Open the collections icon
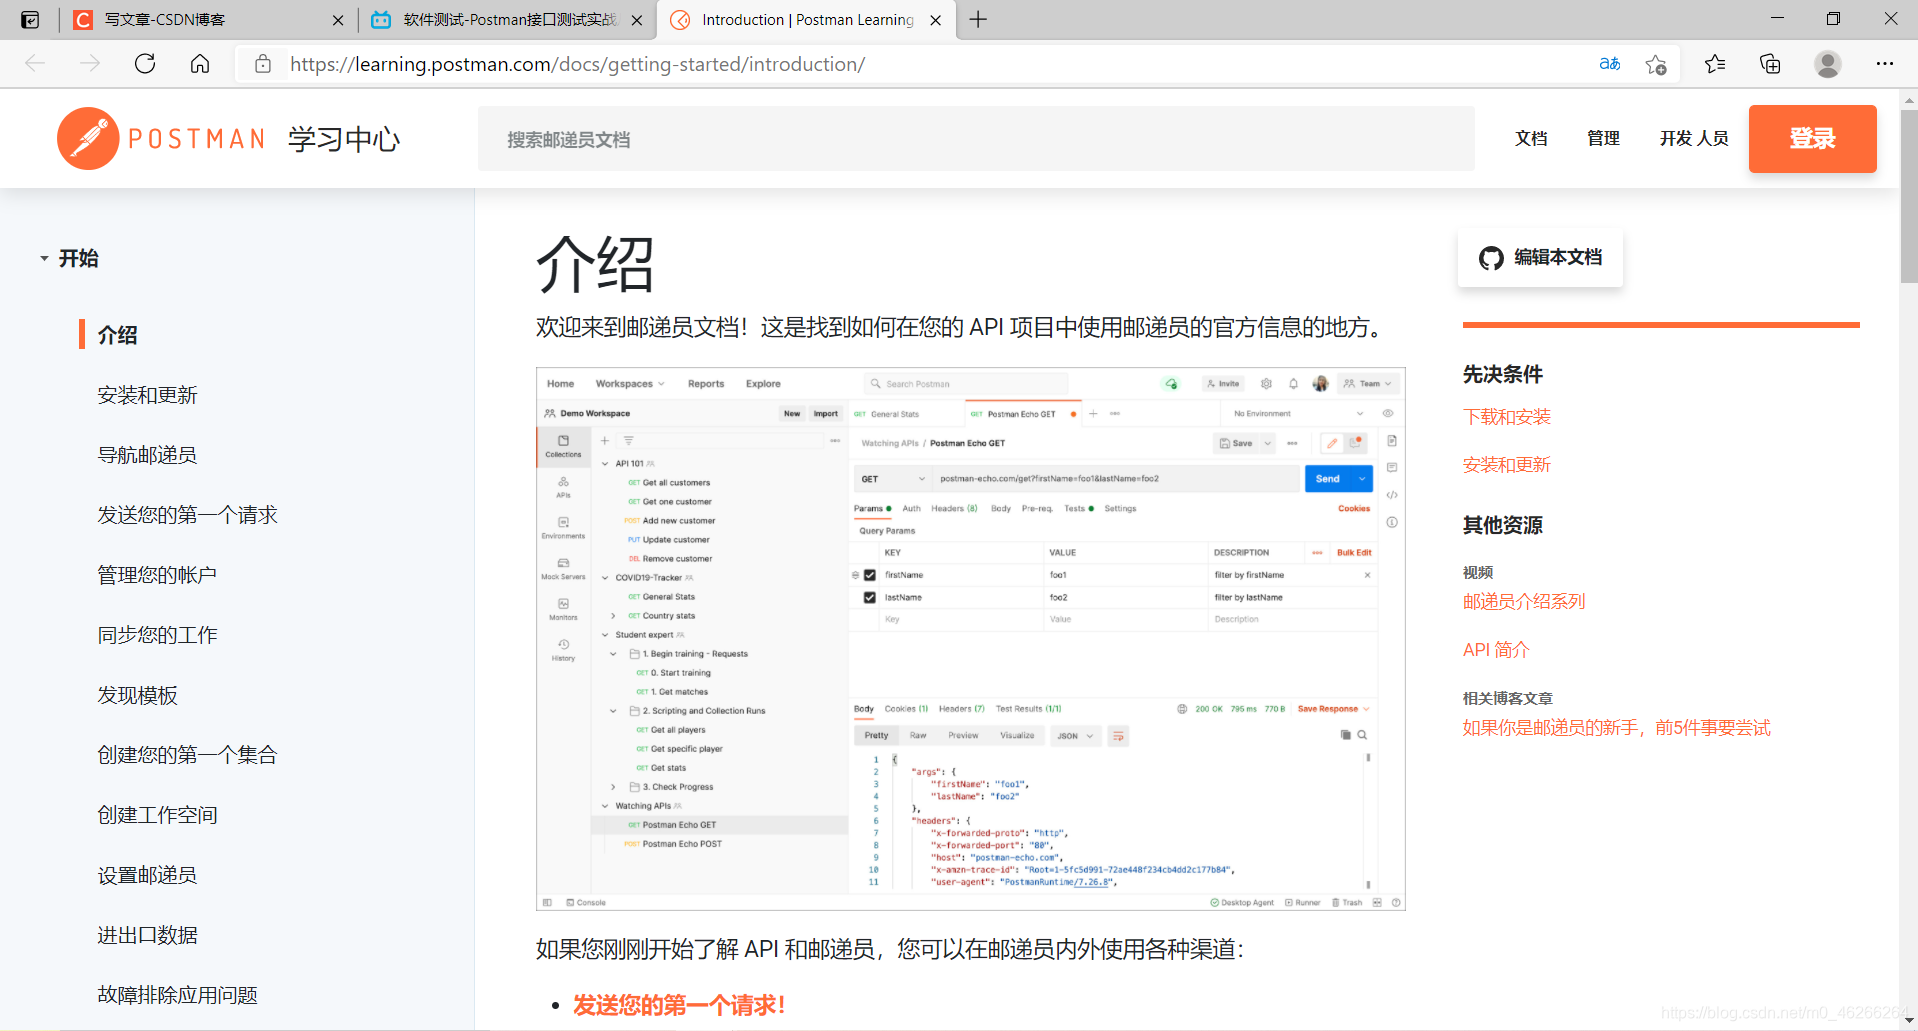 (x=1770, y=64)
